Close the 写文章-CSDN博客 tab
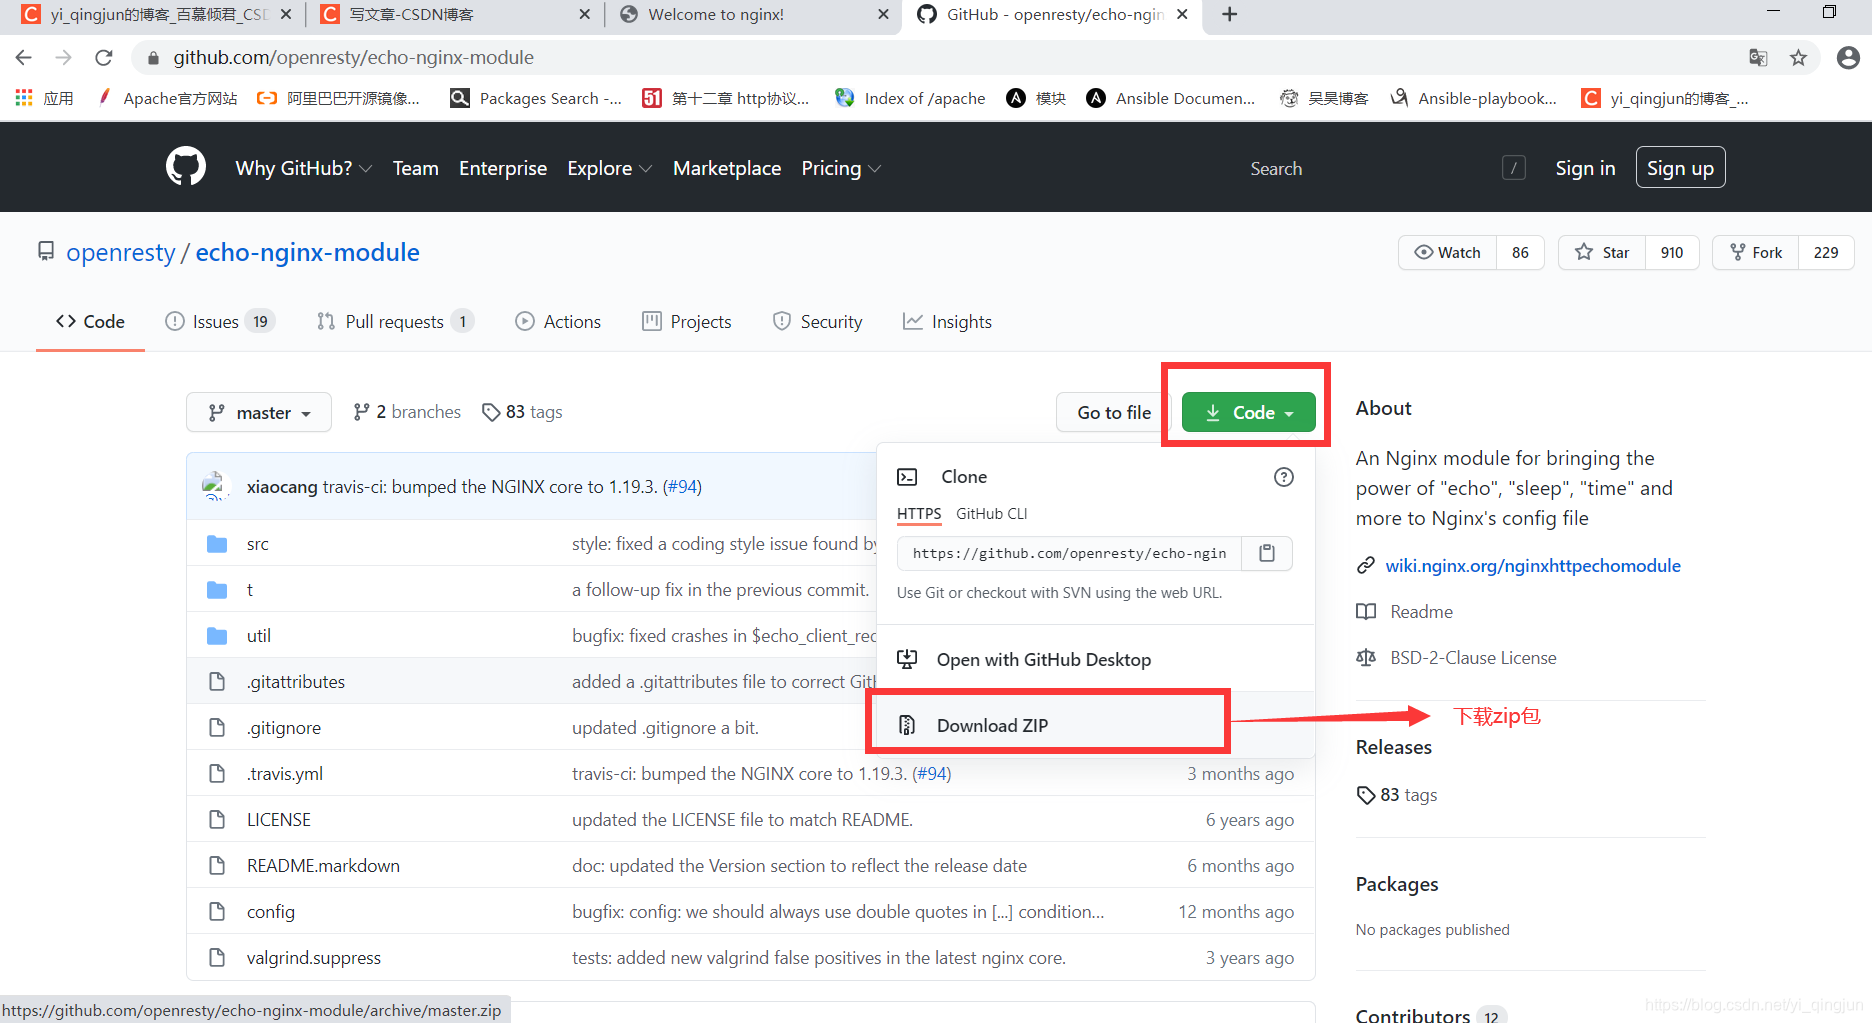Image resolution: width=1872 pixels, height=1023 pixels. click(585, 14)
